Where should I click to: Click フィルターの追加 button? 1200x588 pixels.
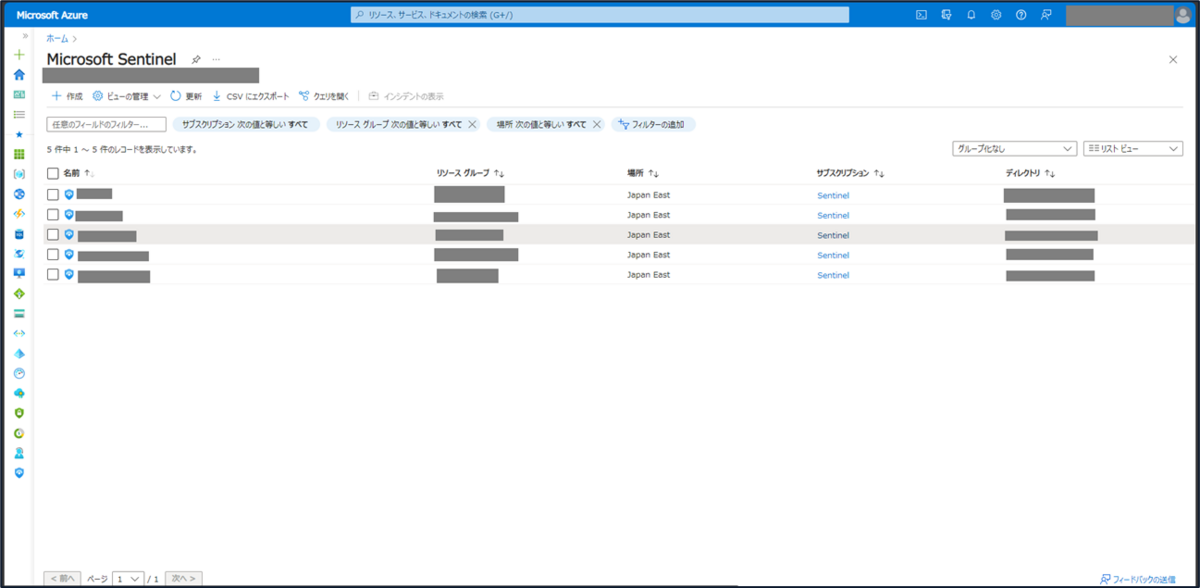click(x=653, y=125)
